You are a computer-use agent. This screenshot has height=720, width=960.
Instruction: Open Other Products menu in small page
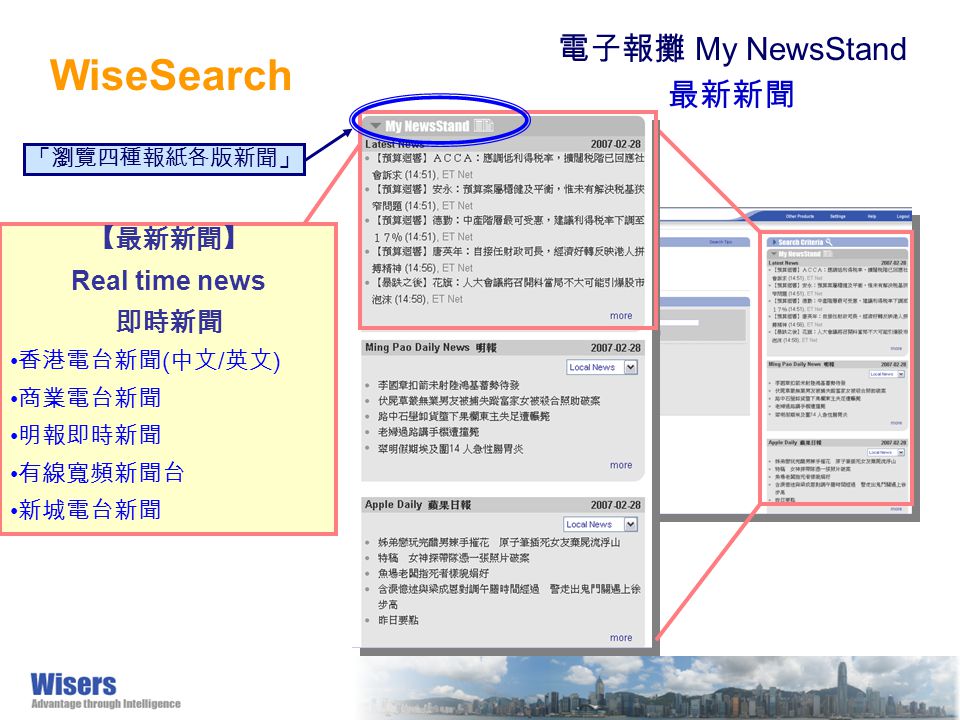pos(800,216)
